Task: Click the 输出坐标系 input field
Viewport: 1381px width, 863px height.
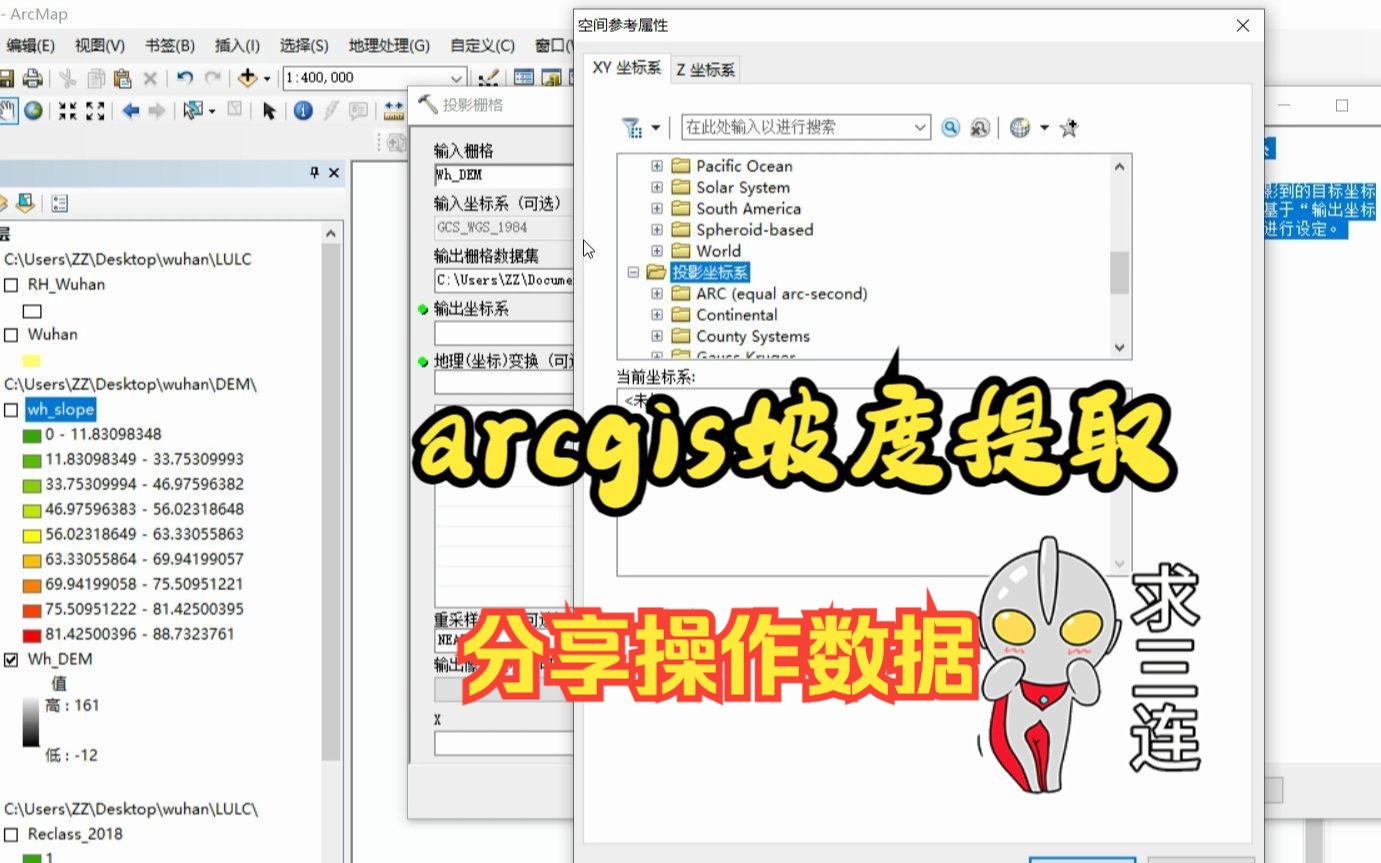Action: click(x=503, y=333)
